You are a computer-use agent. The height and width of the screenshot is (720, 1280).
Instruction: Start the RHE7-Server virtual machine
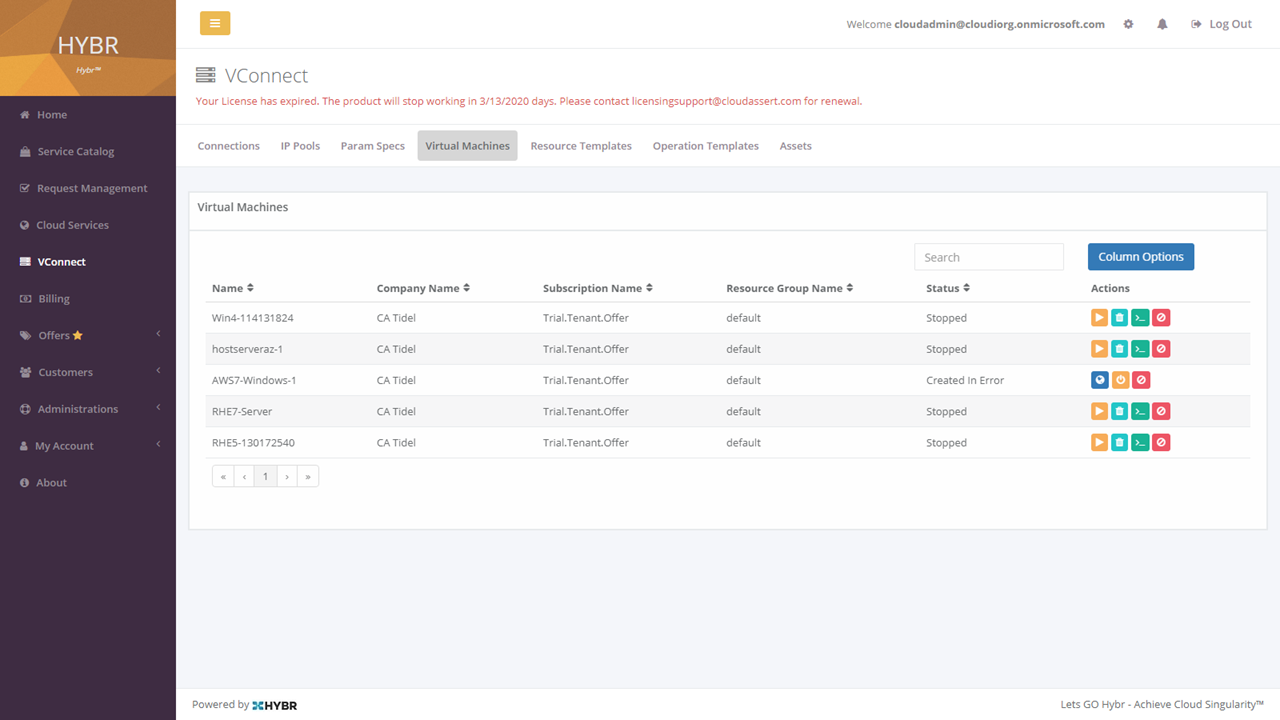point(1099,411)
